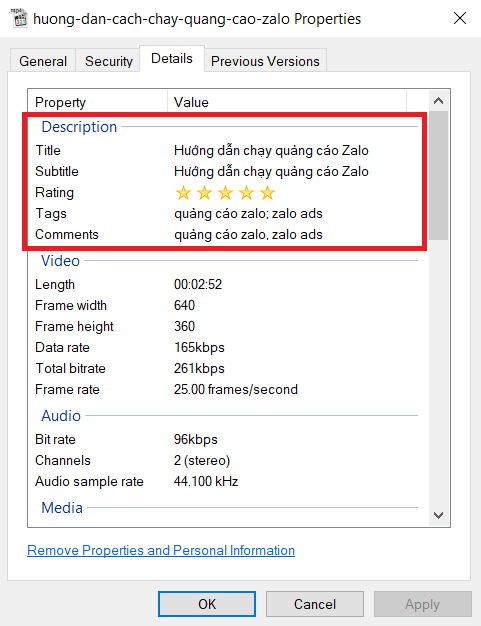Click the 2 (stereo) channels value
This screenshot has height=626, width=481.
coord(202,461)
